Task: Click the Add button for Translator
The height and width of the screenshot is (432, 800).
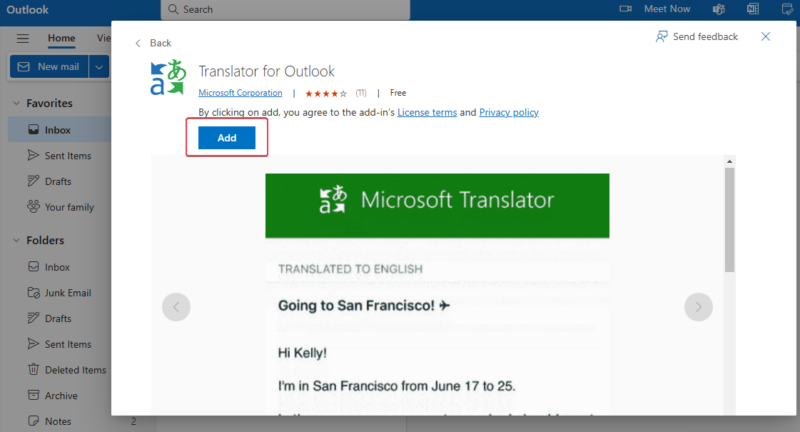Action: (x=227, y=138)
